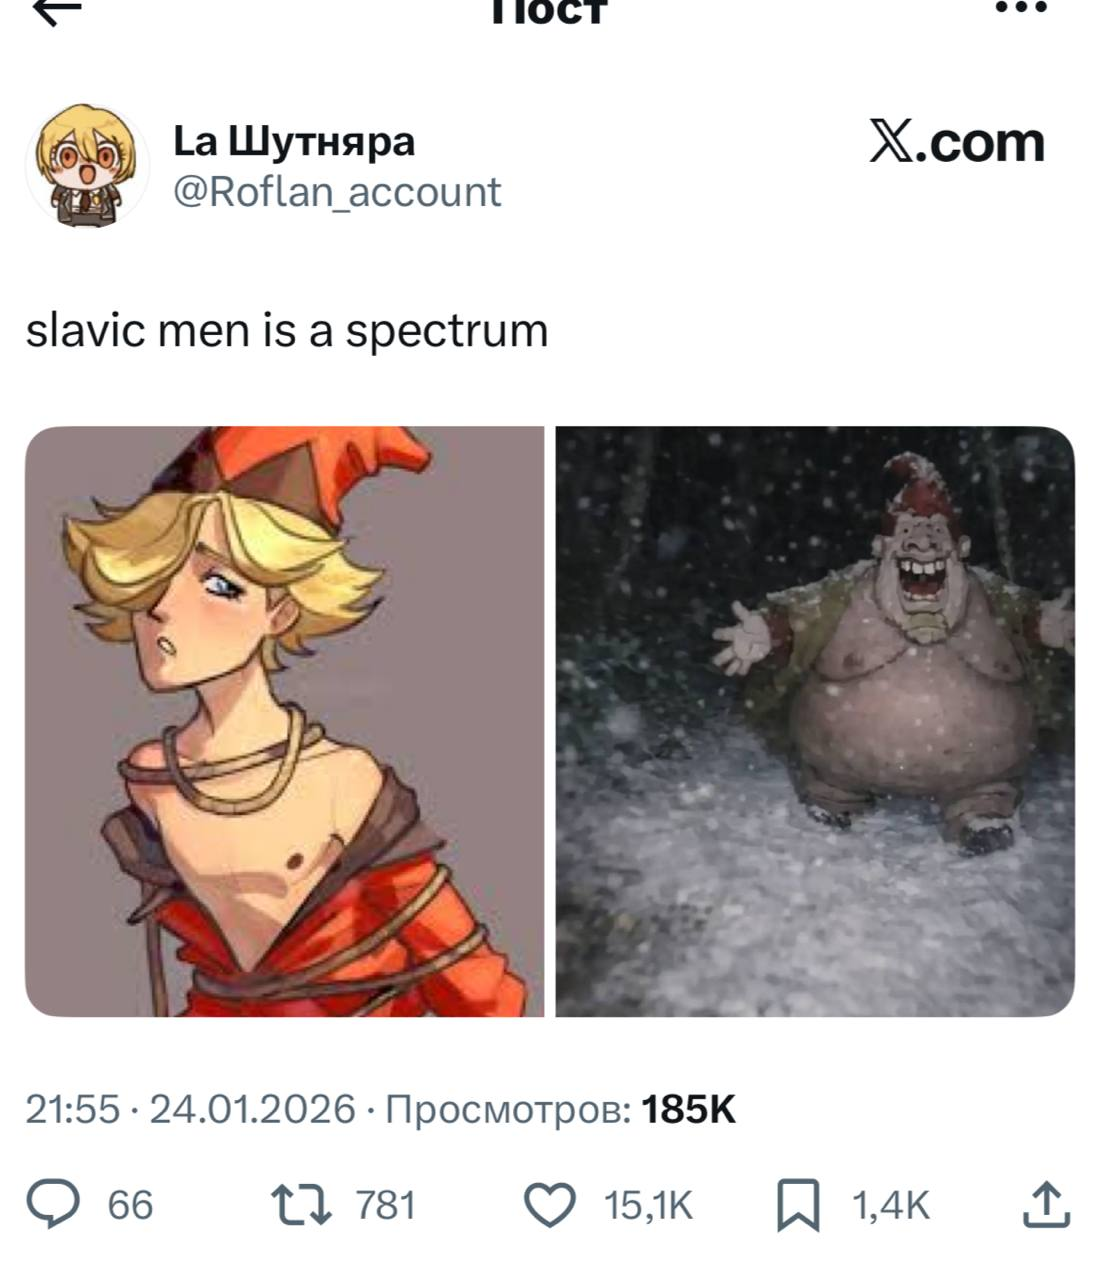This screenshot has height=1280, width=1100.
Task: Open the 1,4K bookmarks count
Action: coord(891,1205)
